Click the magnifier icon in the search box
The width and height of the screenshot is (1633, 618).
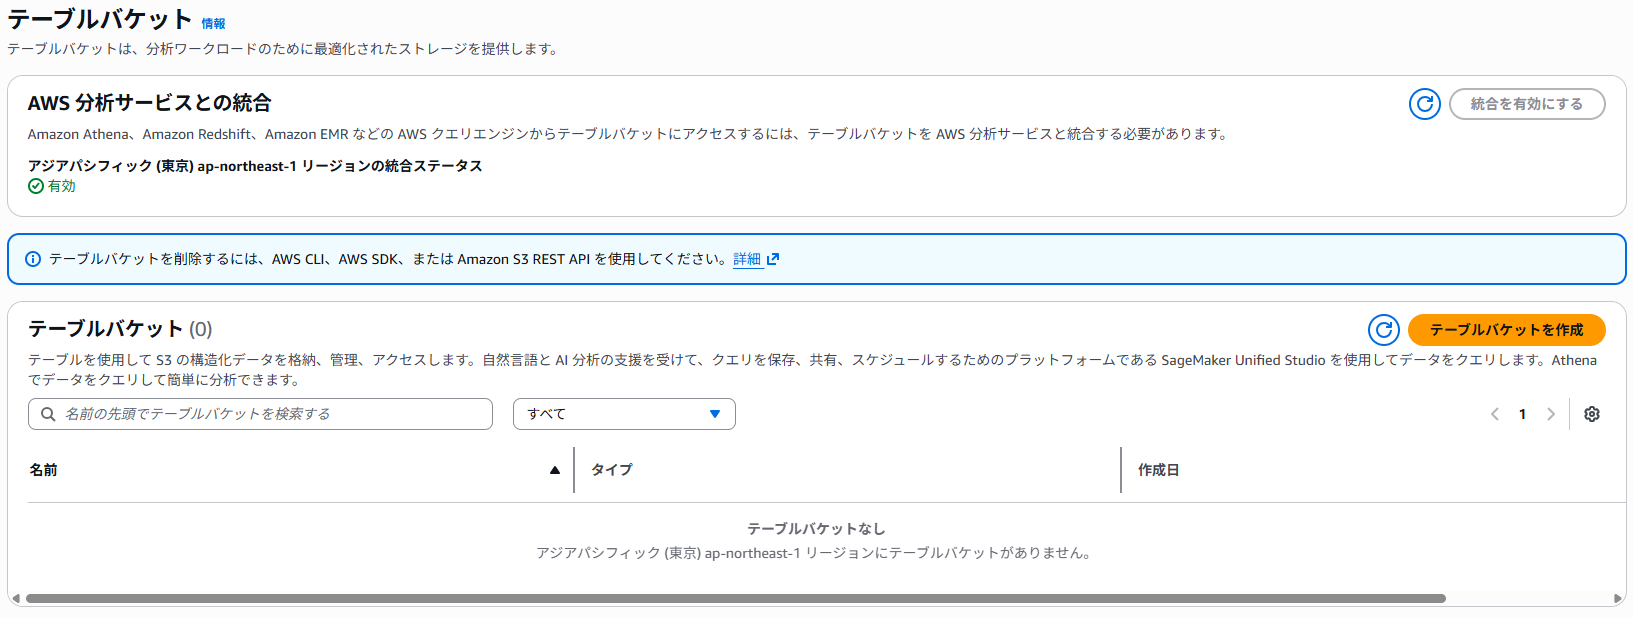48,414
